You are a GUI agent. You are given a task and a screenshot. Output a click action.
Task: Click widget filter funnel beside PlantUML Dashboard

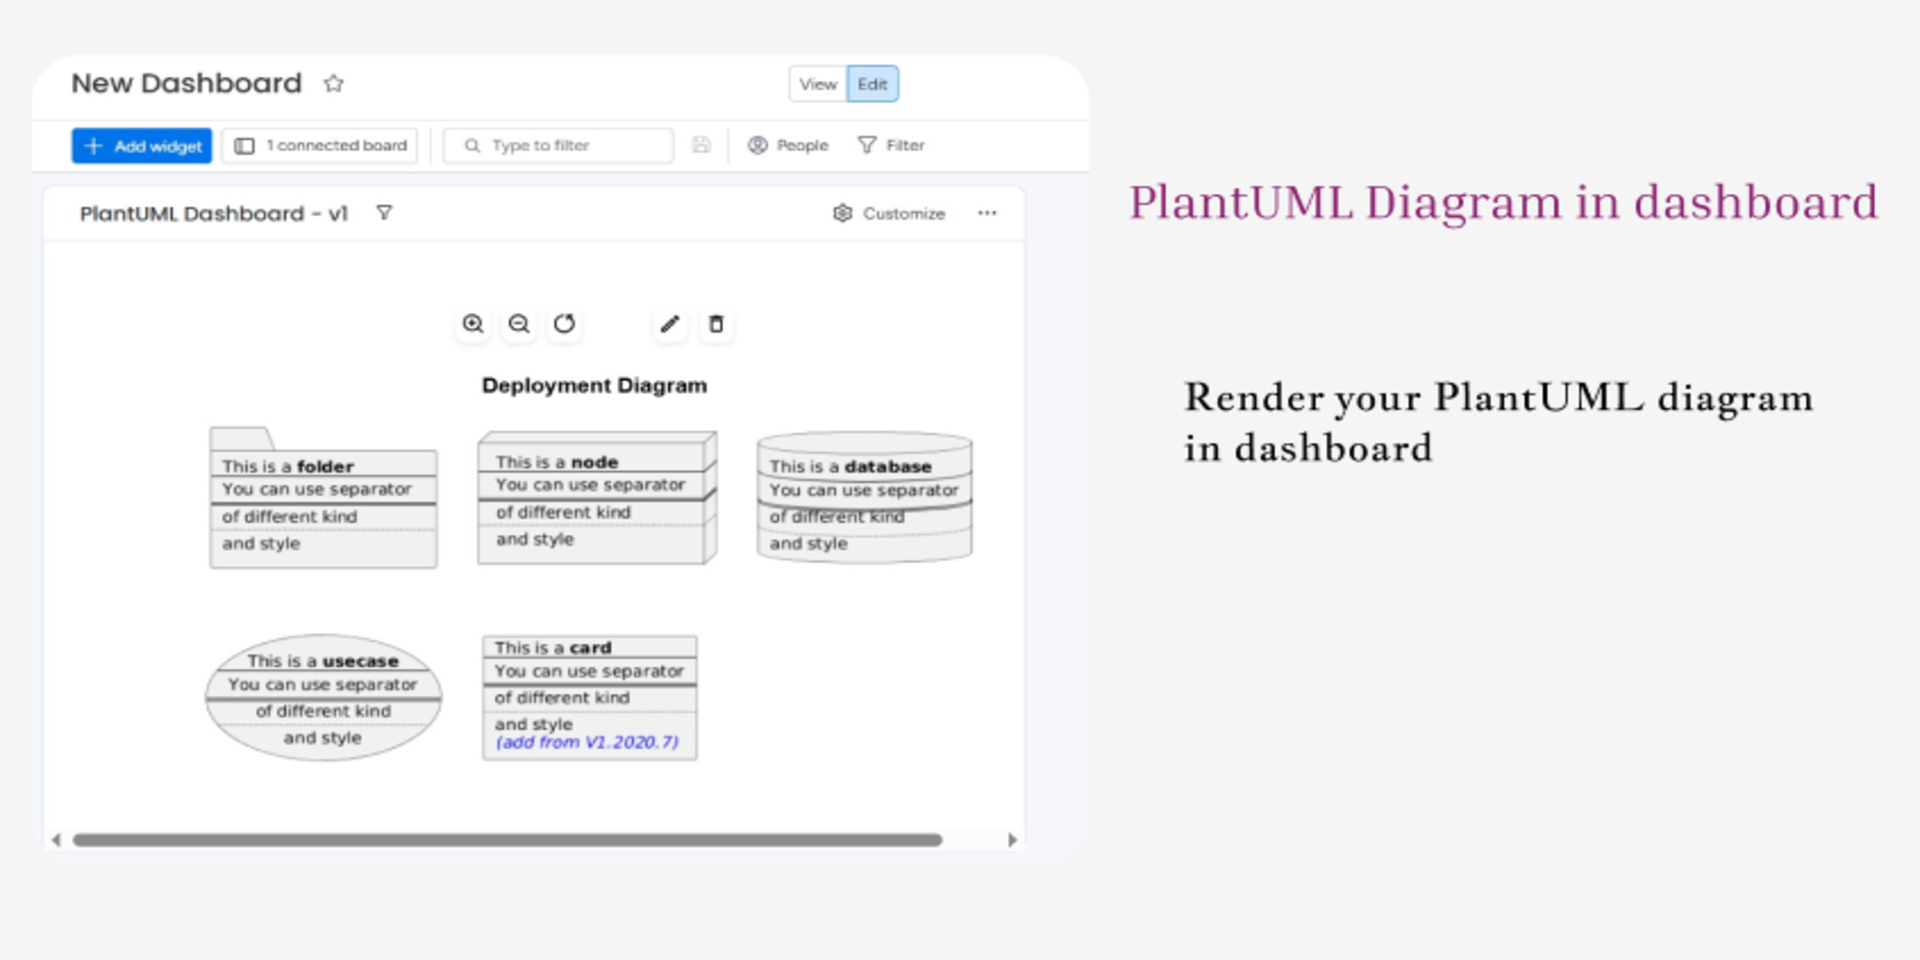tap(384, 213)
